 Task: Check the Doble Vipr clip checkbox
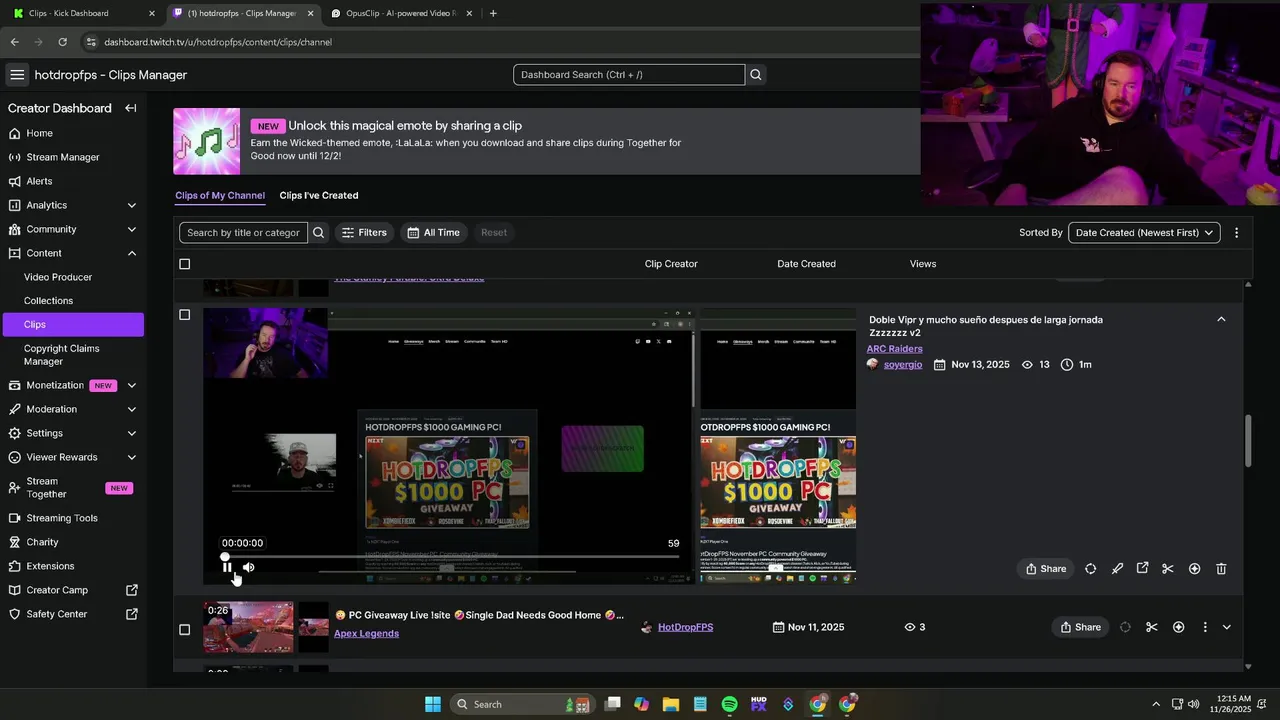184,315
